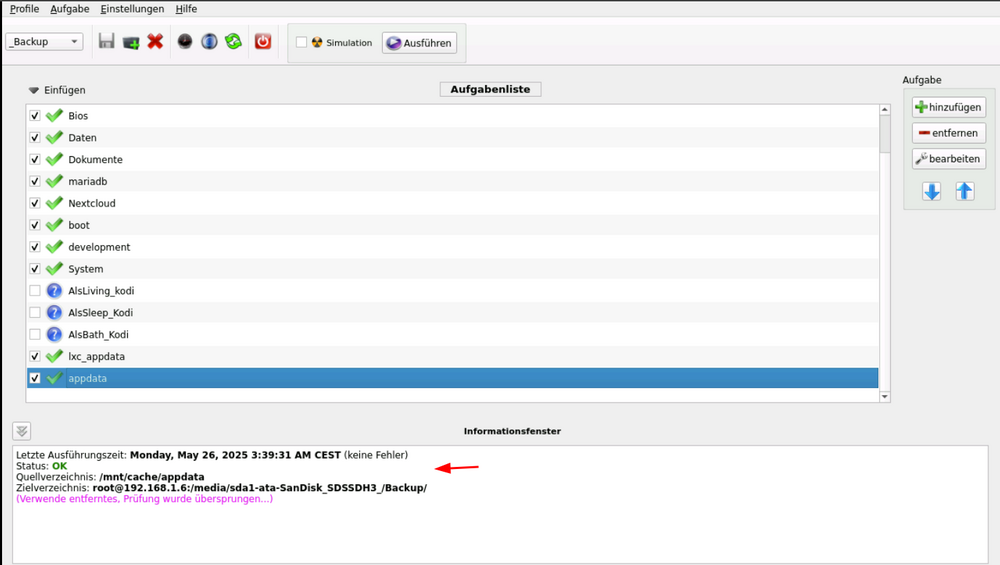Click entfernen to remove the task
The height and width of the screenshot is (565, 1000).
pyautogui.click(x=949, y=133)
